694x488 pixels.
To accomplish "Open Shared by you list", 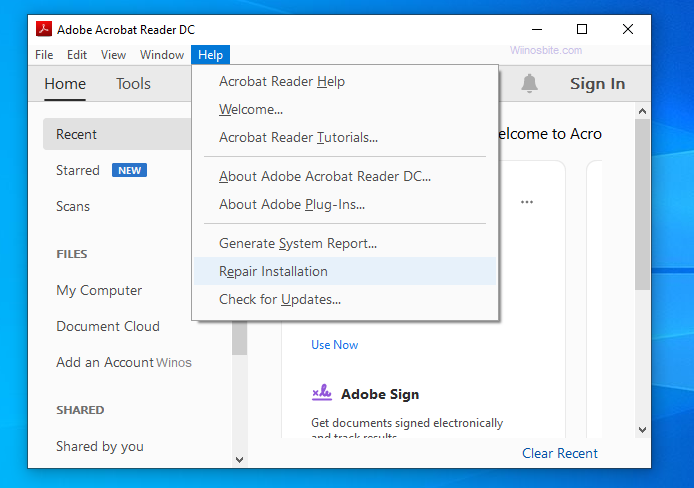I will point(100,446).
